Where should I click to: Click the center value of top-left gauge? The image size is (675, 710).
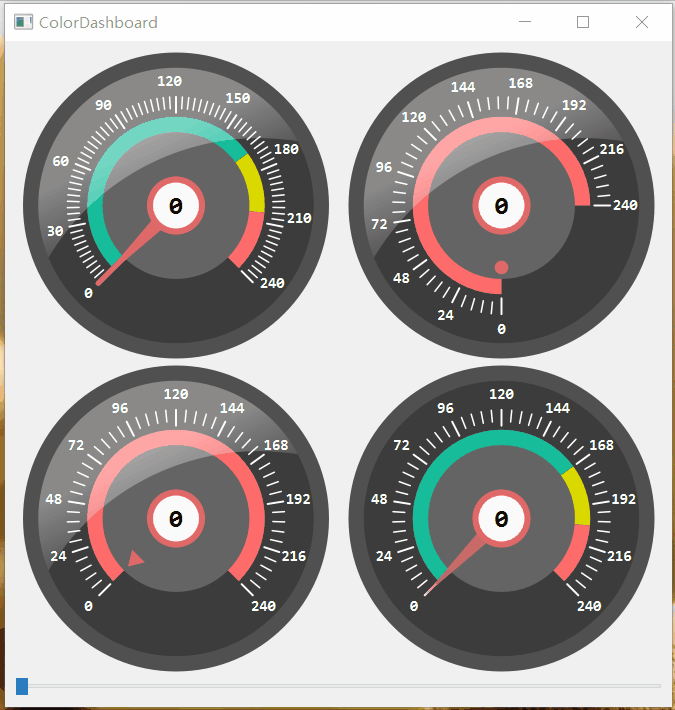[x=176, y=206]
